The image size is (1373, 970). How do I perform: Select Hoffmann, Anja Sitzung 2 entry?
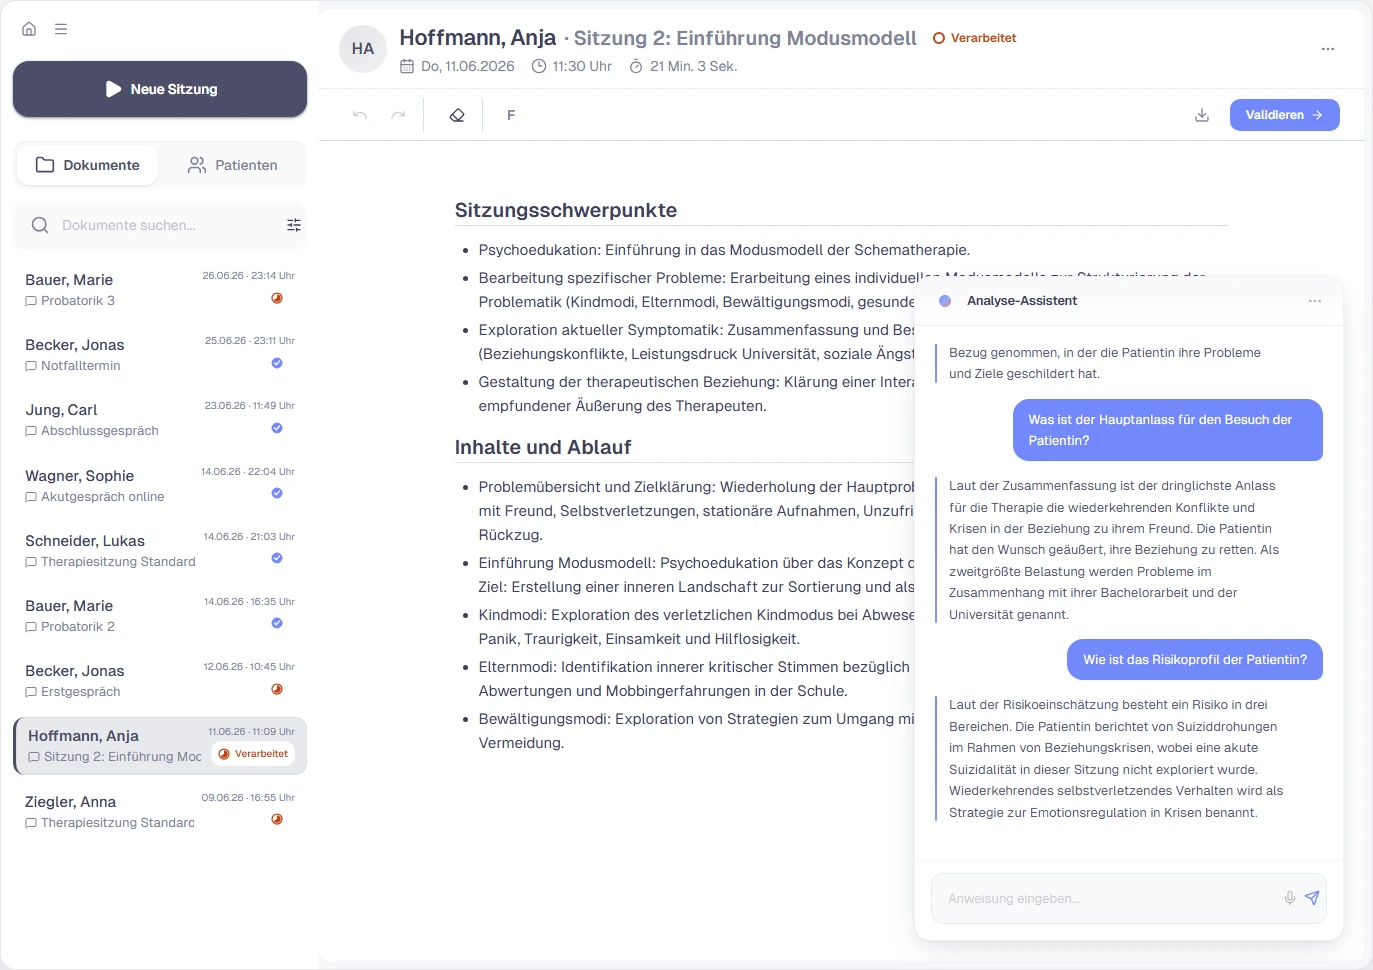point(160,746)
